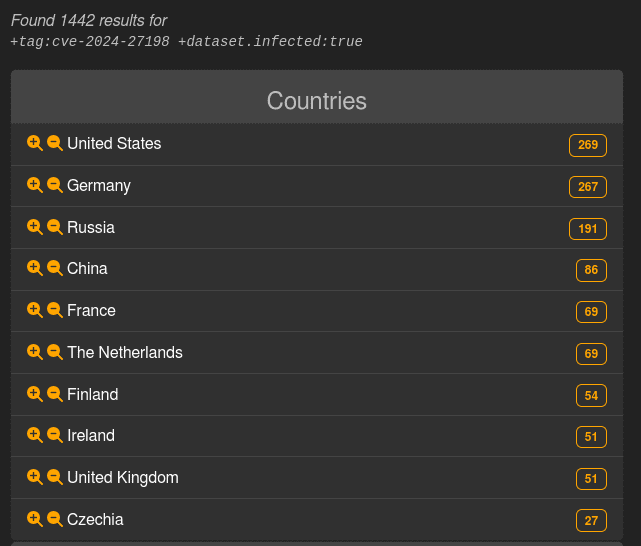The width and height of the screenshot is (641, 546).
Task: Click the include (plus) icon for Russia
Action: click(34, 227)
